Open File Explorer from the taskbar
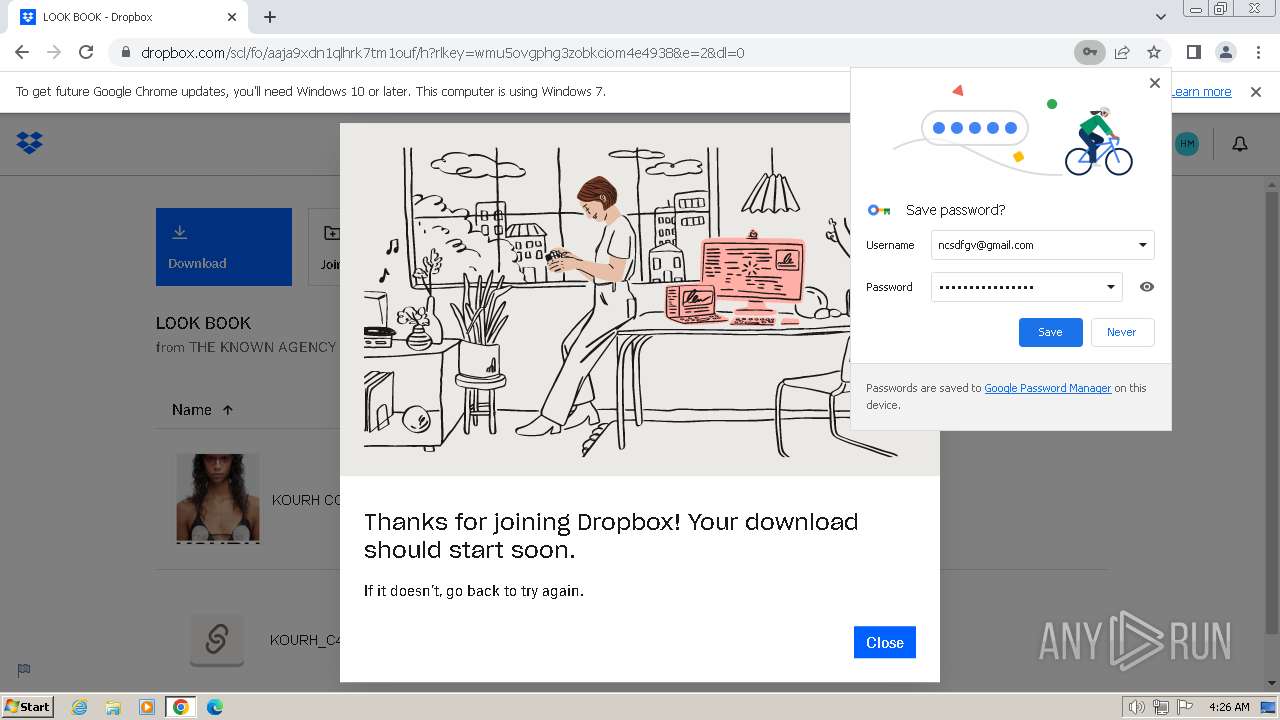 (x=113, y=707)
